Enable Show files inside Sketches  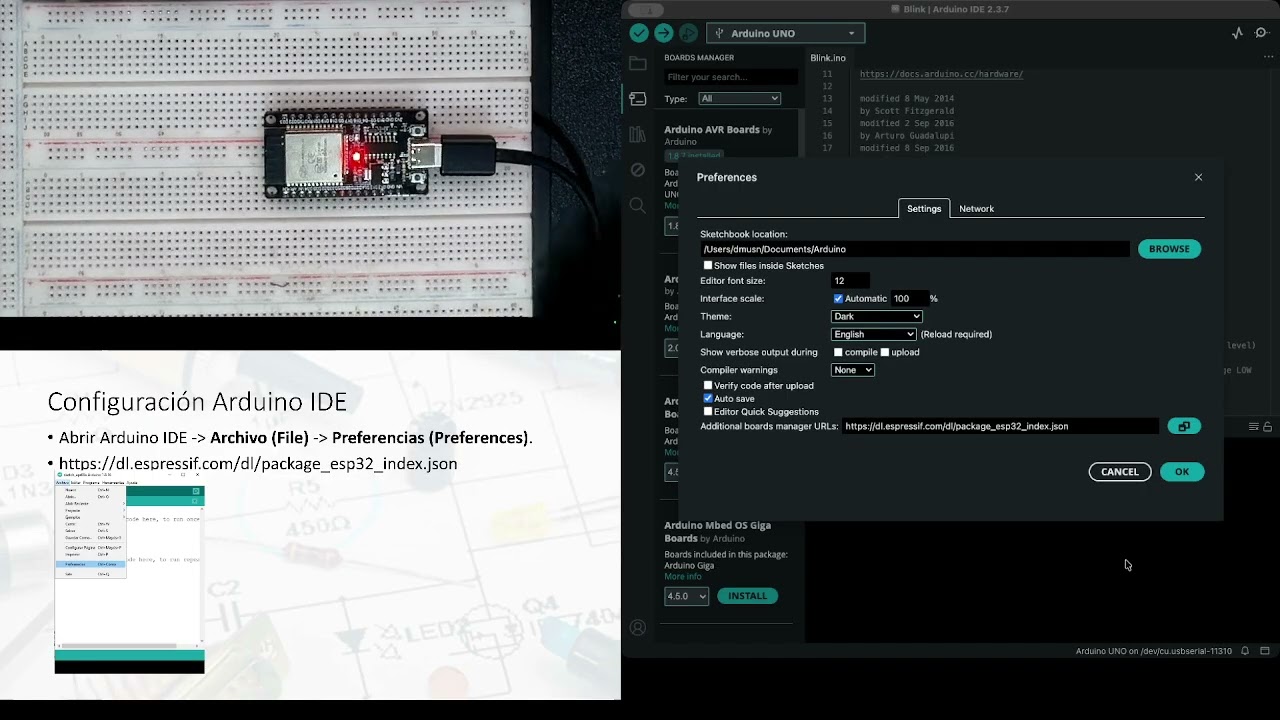pos(708,266)
